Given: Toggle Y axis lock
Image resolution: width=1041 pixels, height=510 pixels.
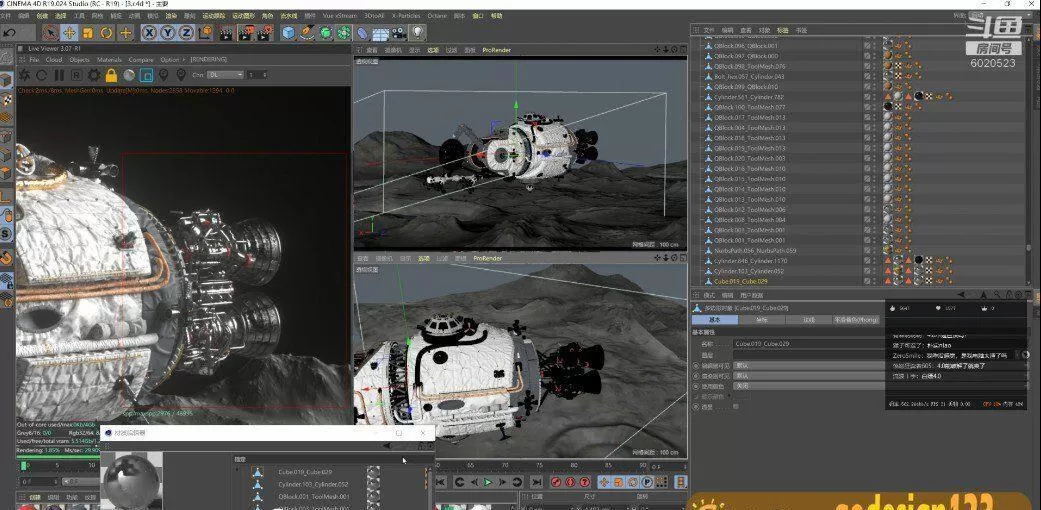Looking at the screenshot, I should pos(168,33).
